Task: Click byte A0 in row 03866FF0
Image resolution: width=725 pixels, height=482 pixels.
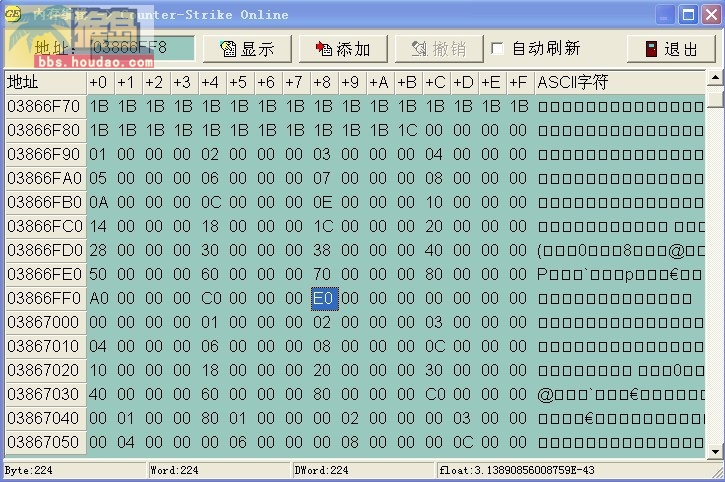Action: pos(98,299)
